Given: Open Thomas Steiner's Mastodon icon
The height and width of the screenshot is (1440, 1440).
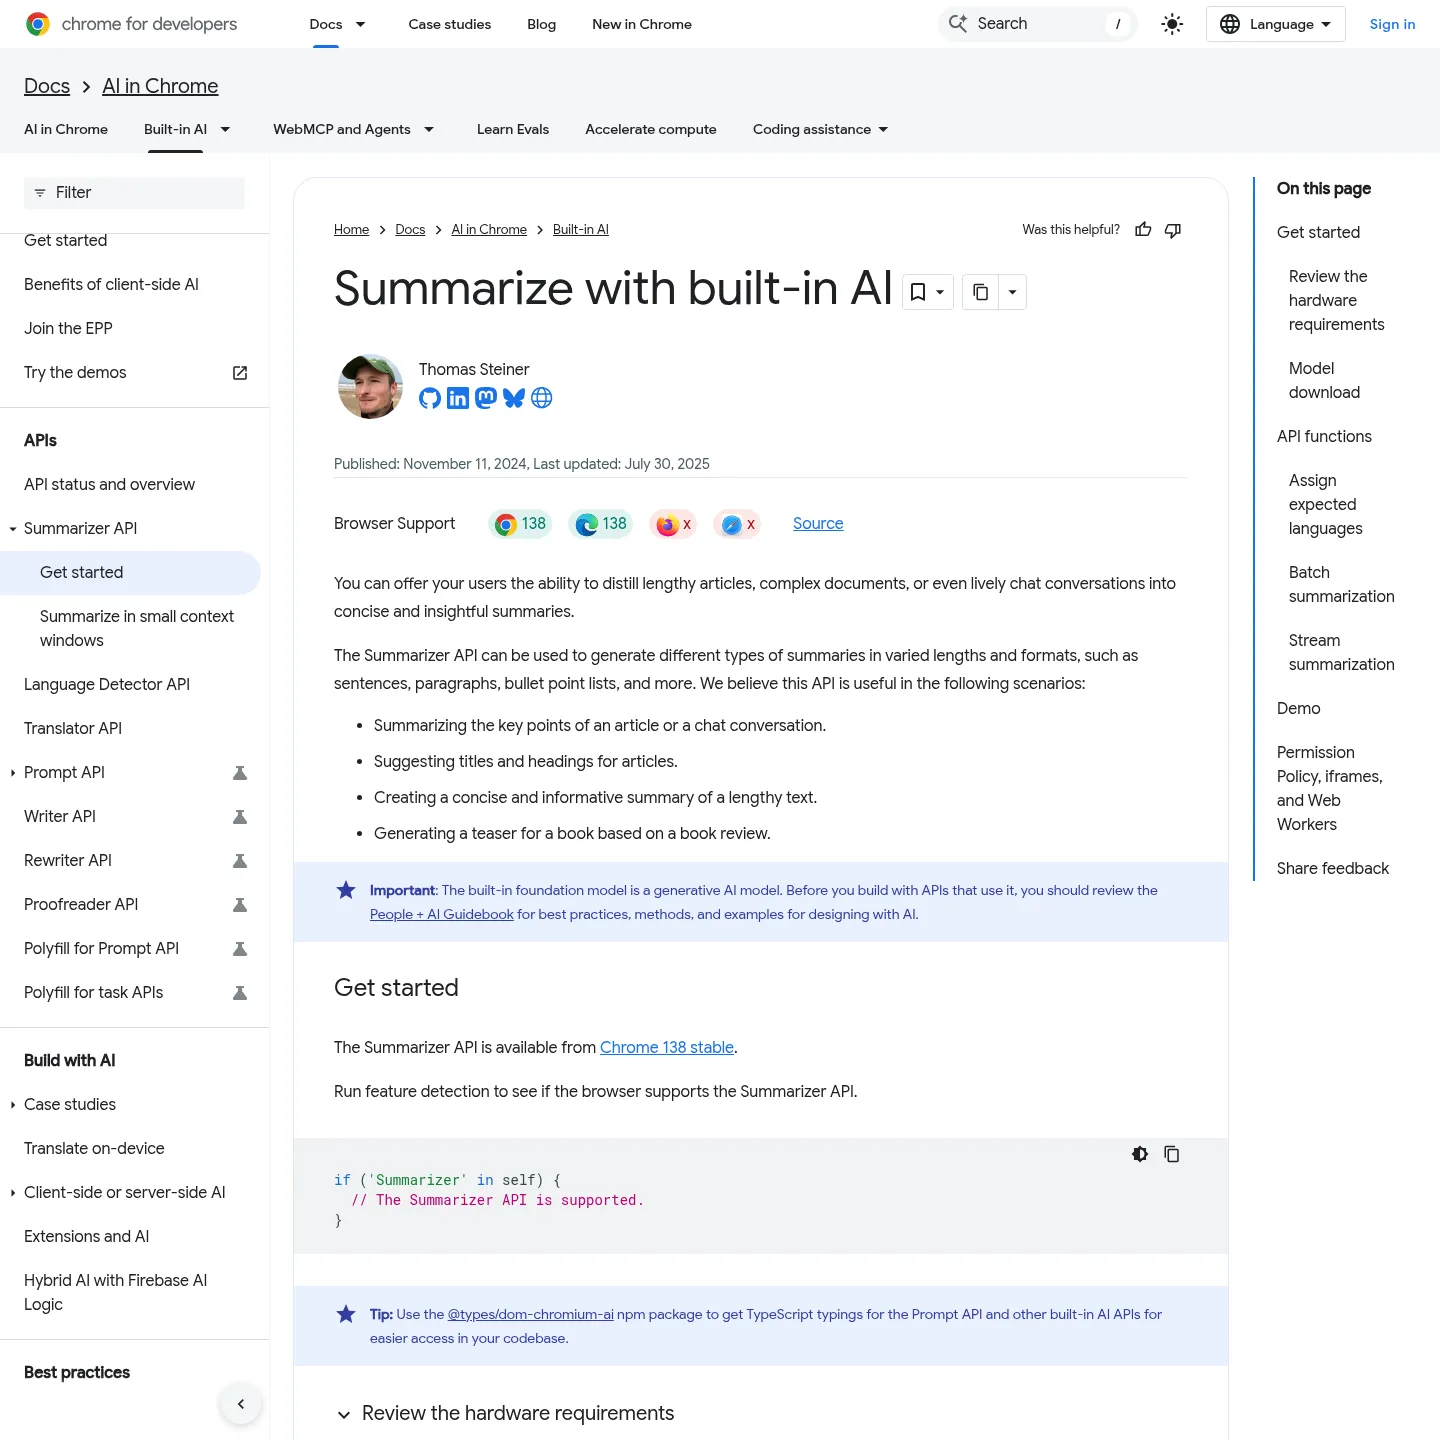Looking at the screenshot, I should (x=486, y=398).
